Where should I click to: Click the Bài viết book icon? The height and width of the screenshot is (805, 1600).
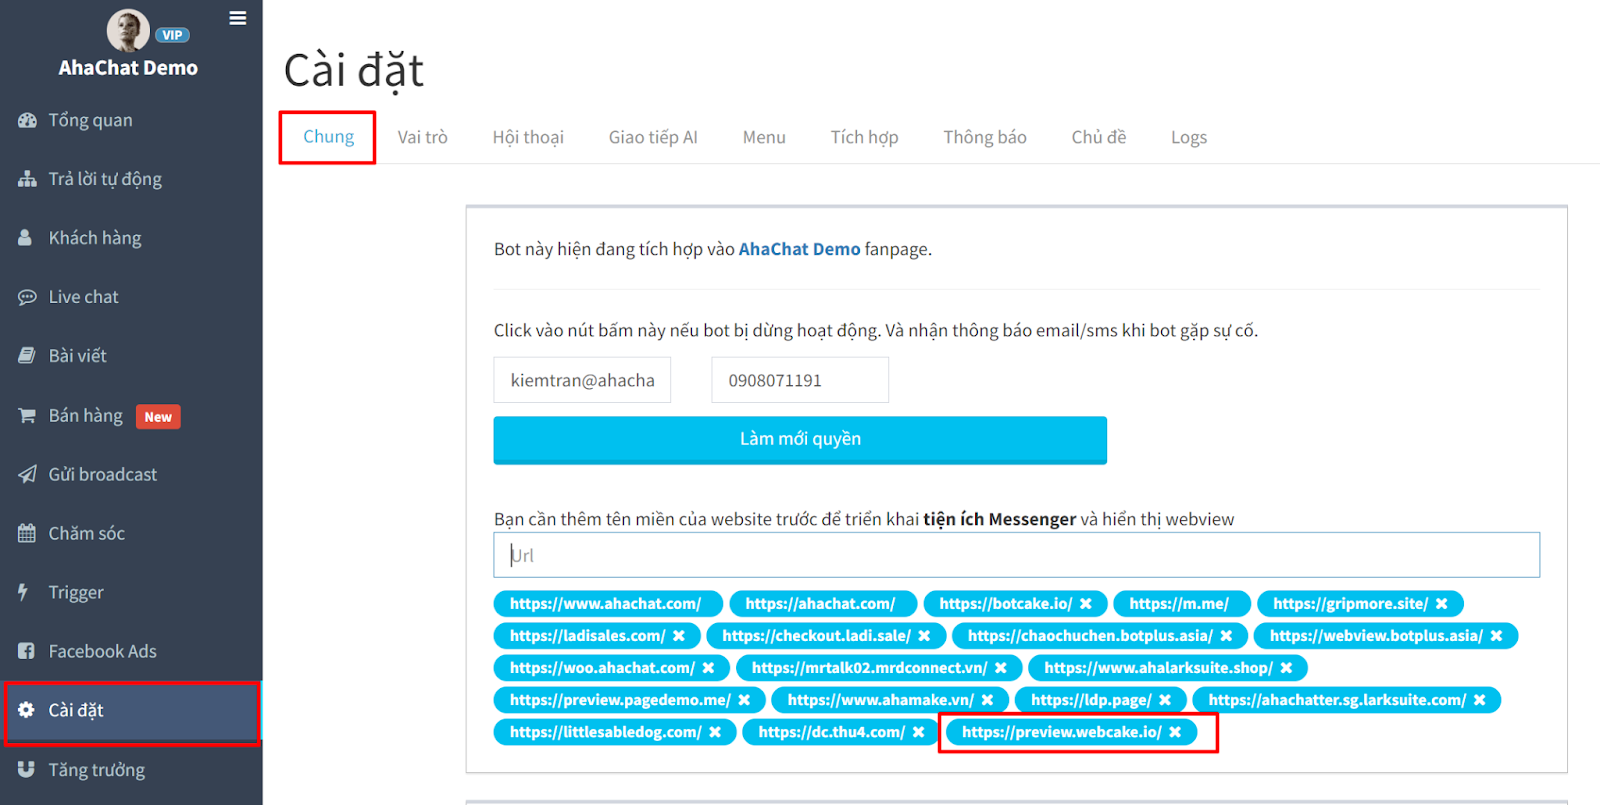coord(27,356)
